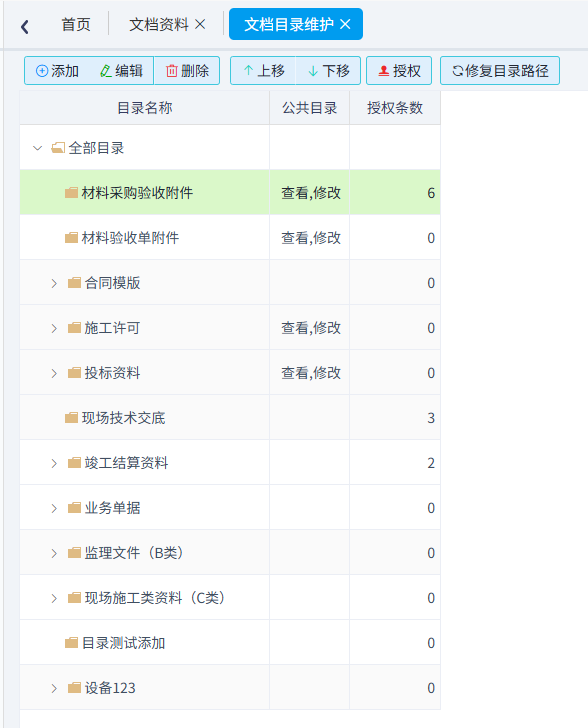This screenshot has width=588, height=728.
Task: Click folder icon of 现场施工类资料（C类）
Action: pyautogui.click(x=74, y=598)
